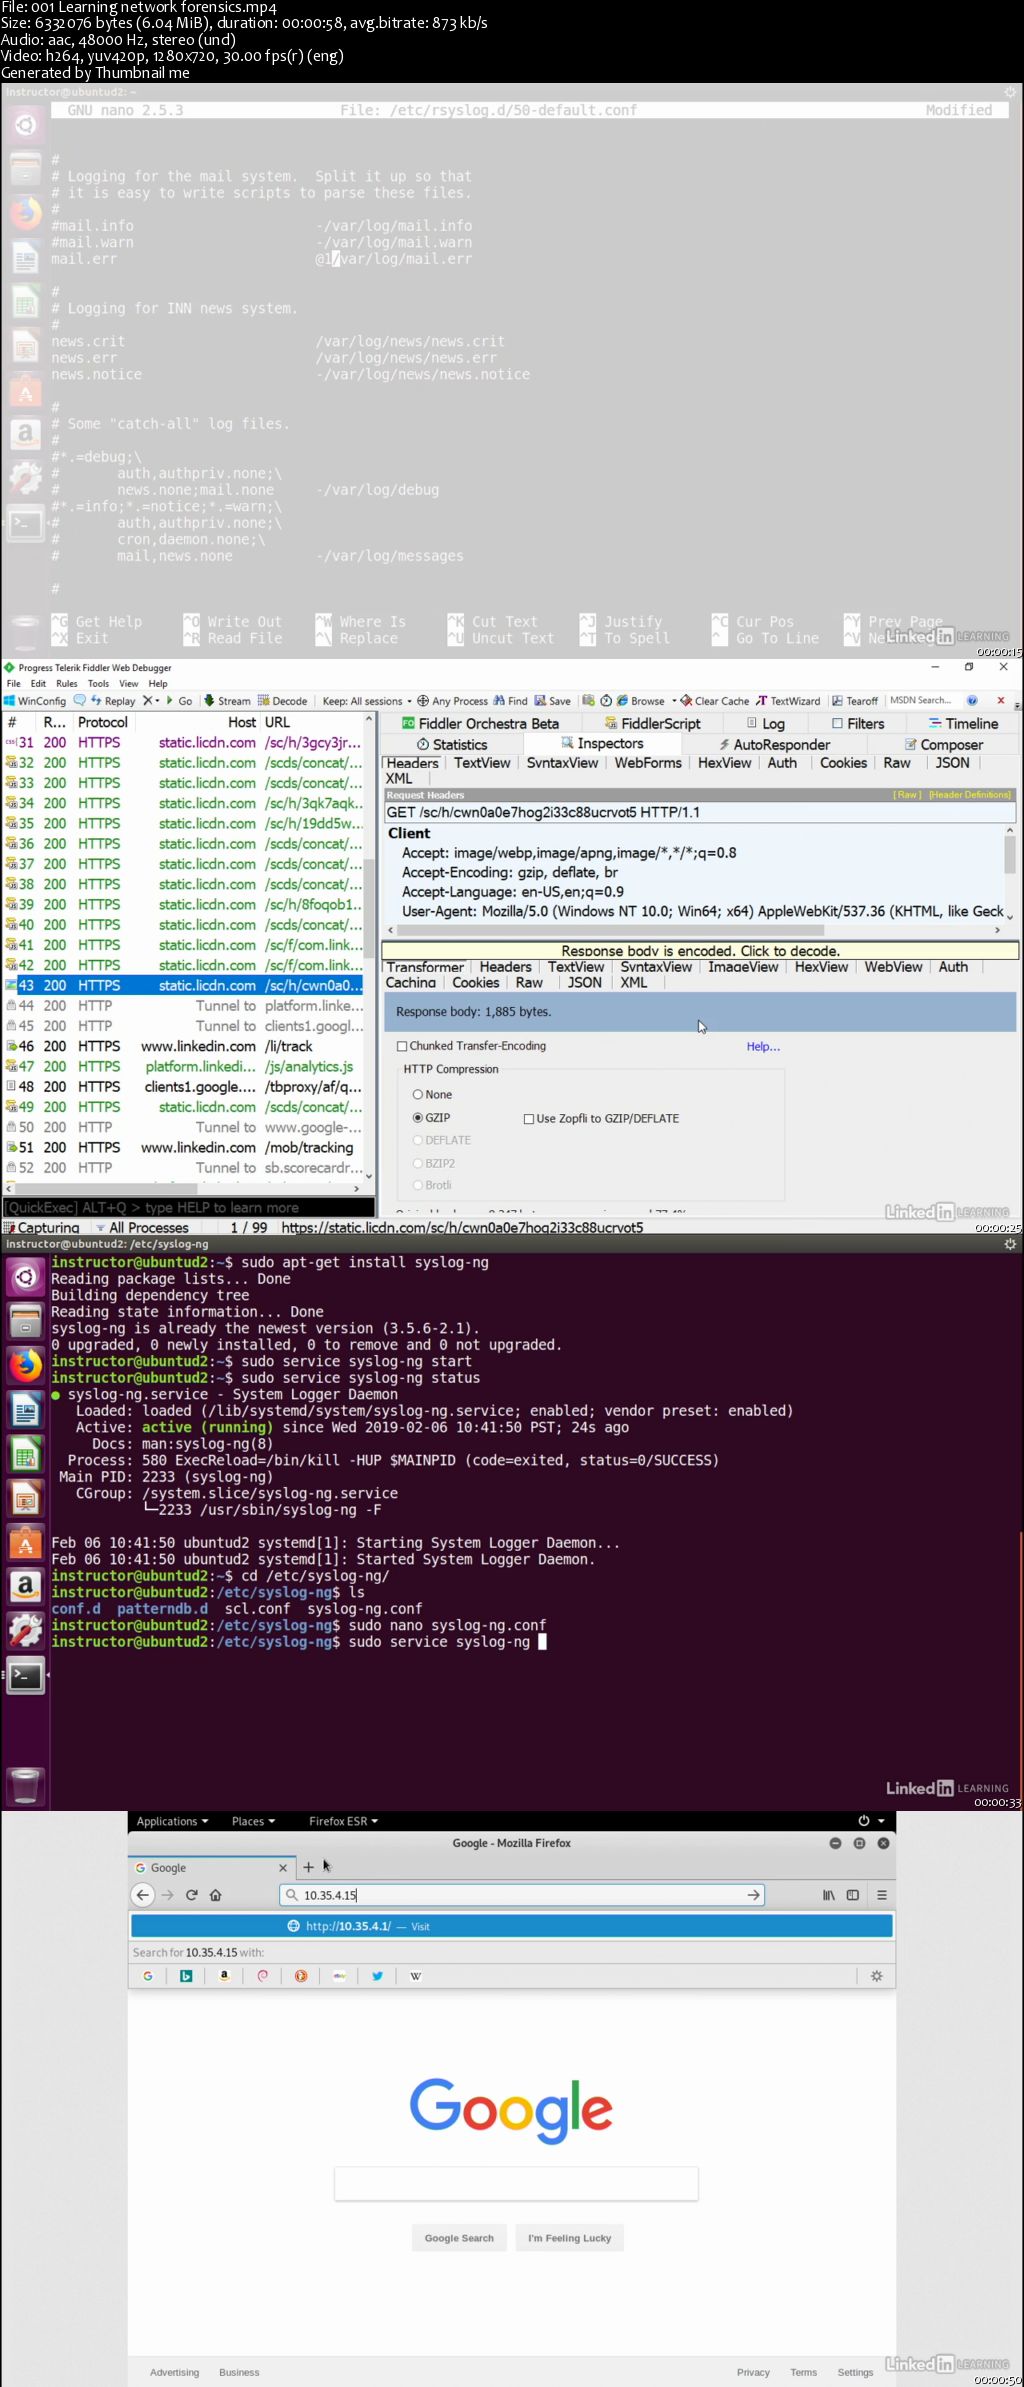Open Keep: All sessions dropdown
This screenshot has width=1024, height=2387.
pos(367,701)
